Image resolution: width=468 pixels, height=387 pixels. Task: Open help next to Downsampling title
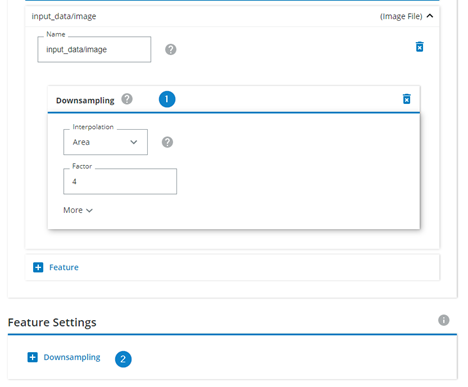tap(127, 99)
